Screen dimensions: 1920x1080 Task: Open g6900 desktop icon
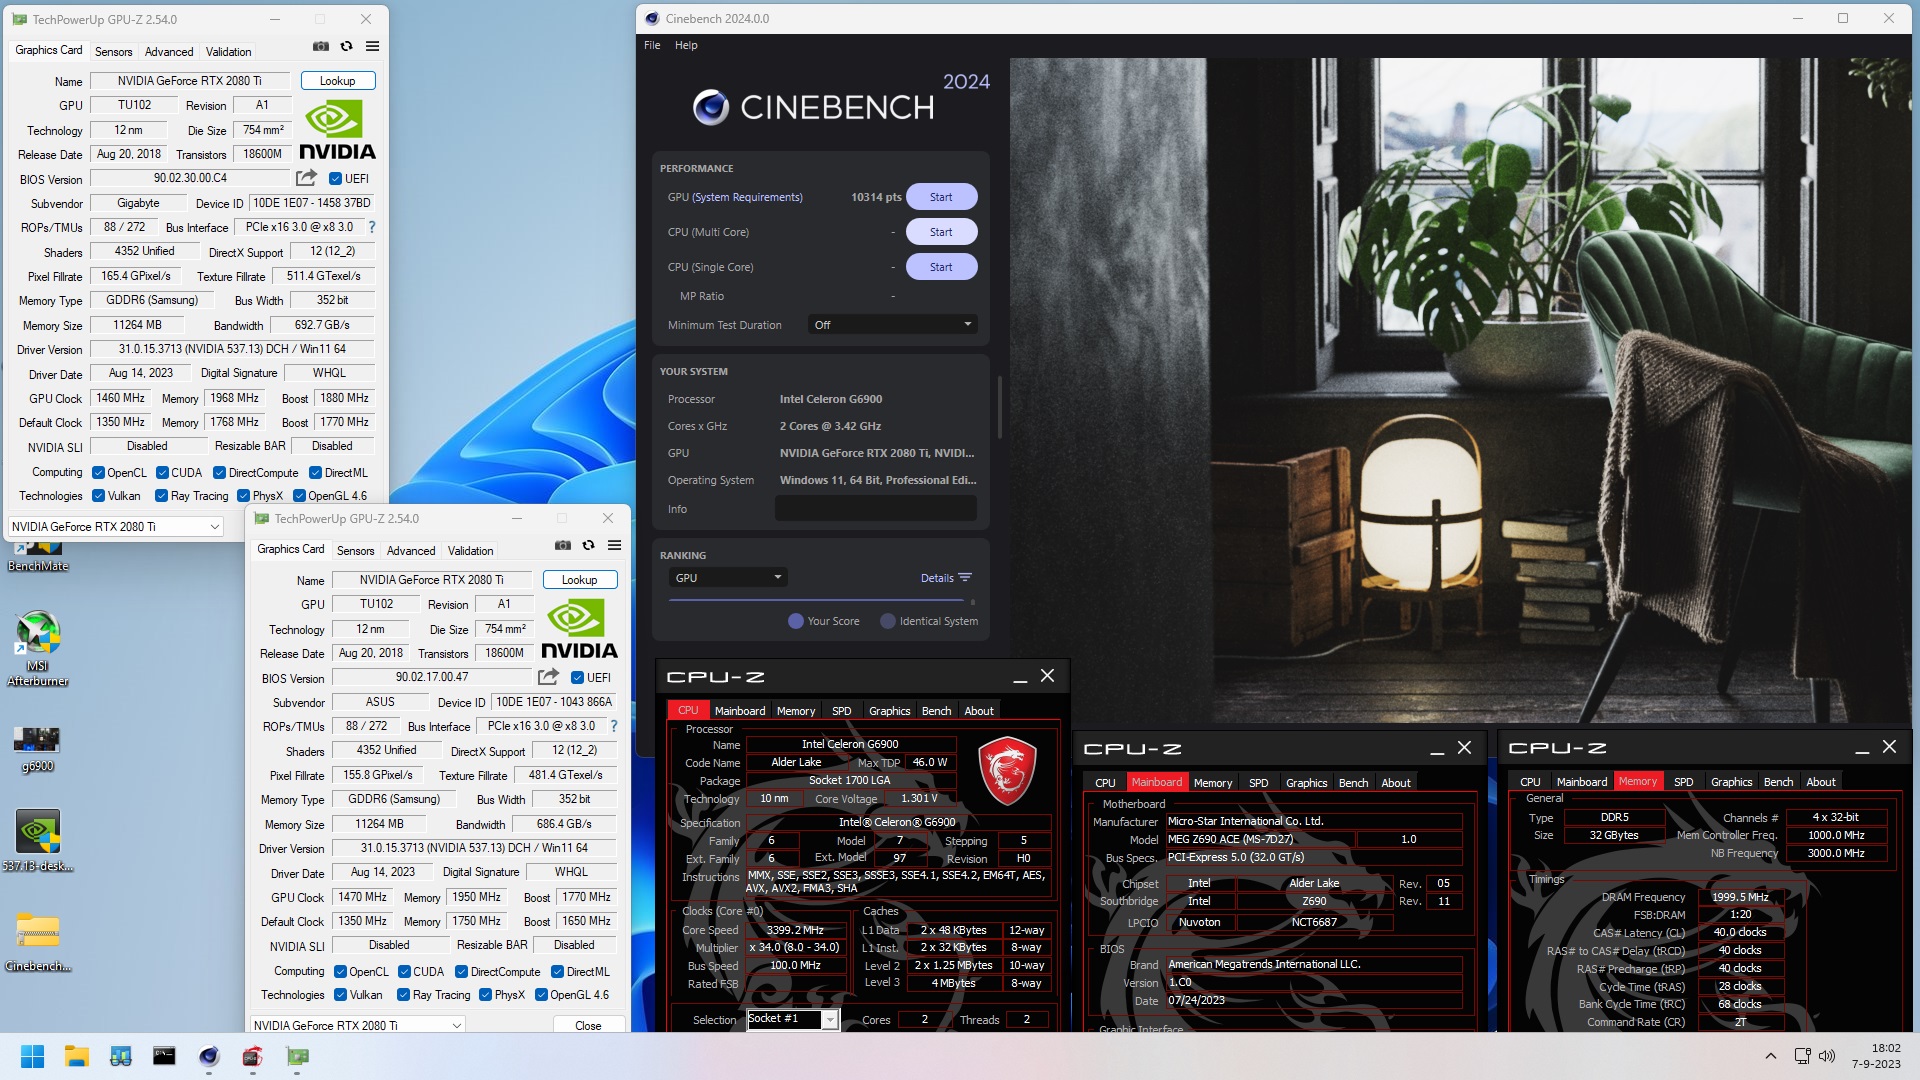pos(37,748)
